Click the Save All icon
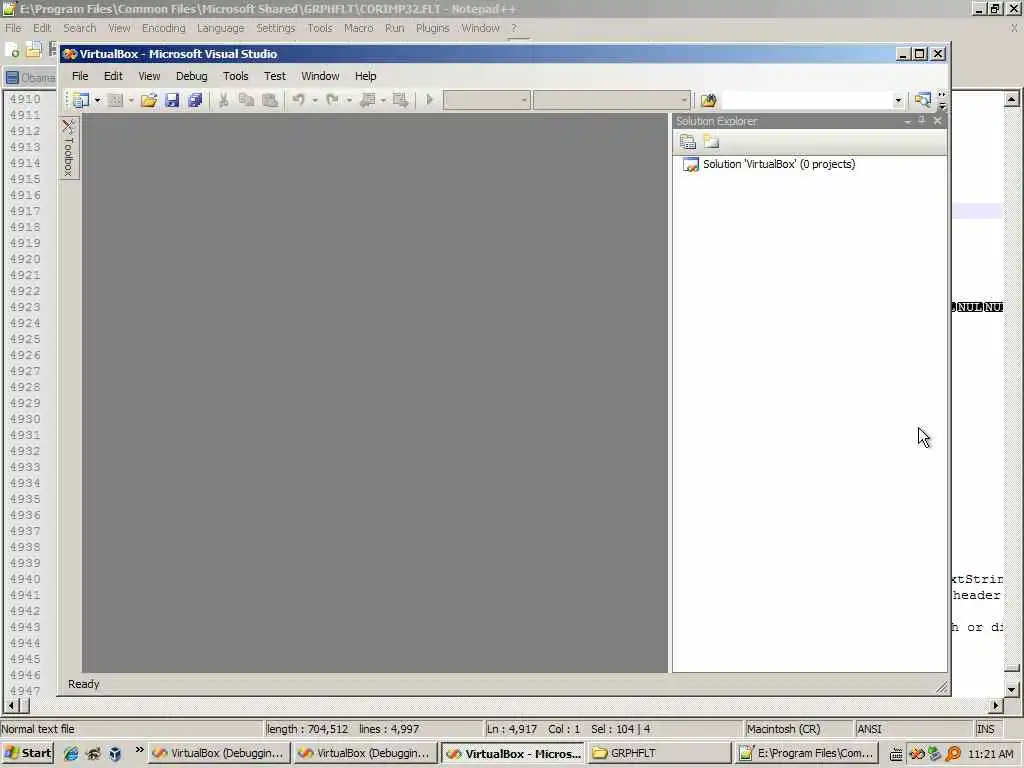 [195, 100]
